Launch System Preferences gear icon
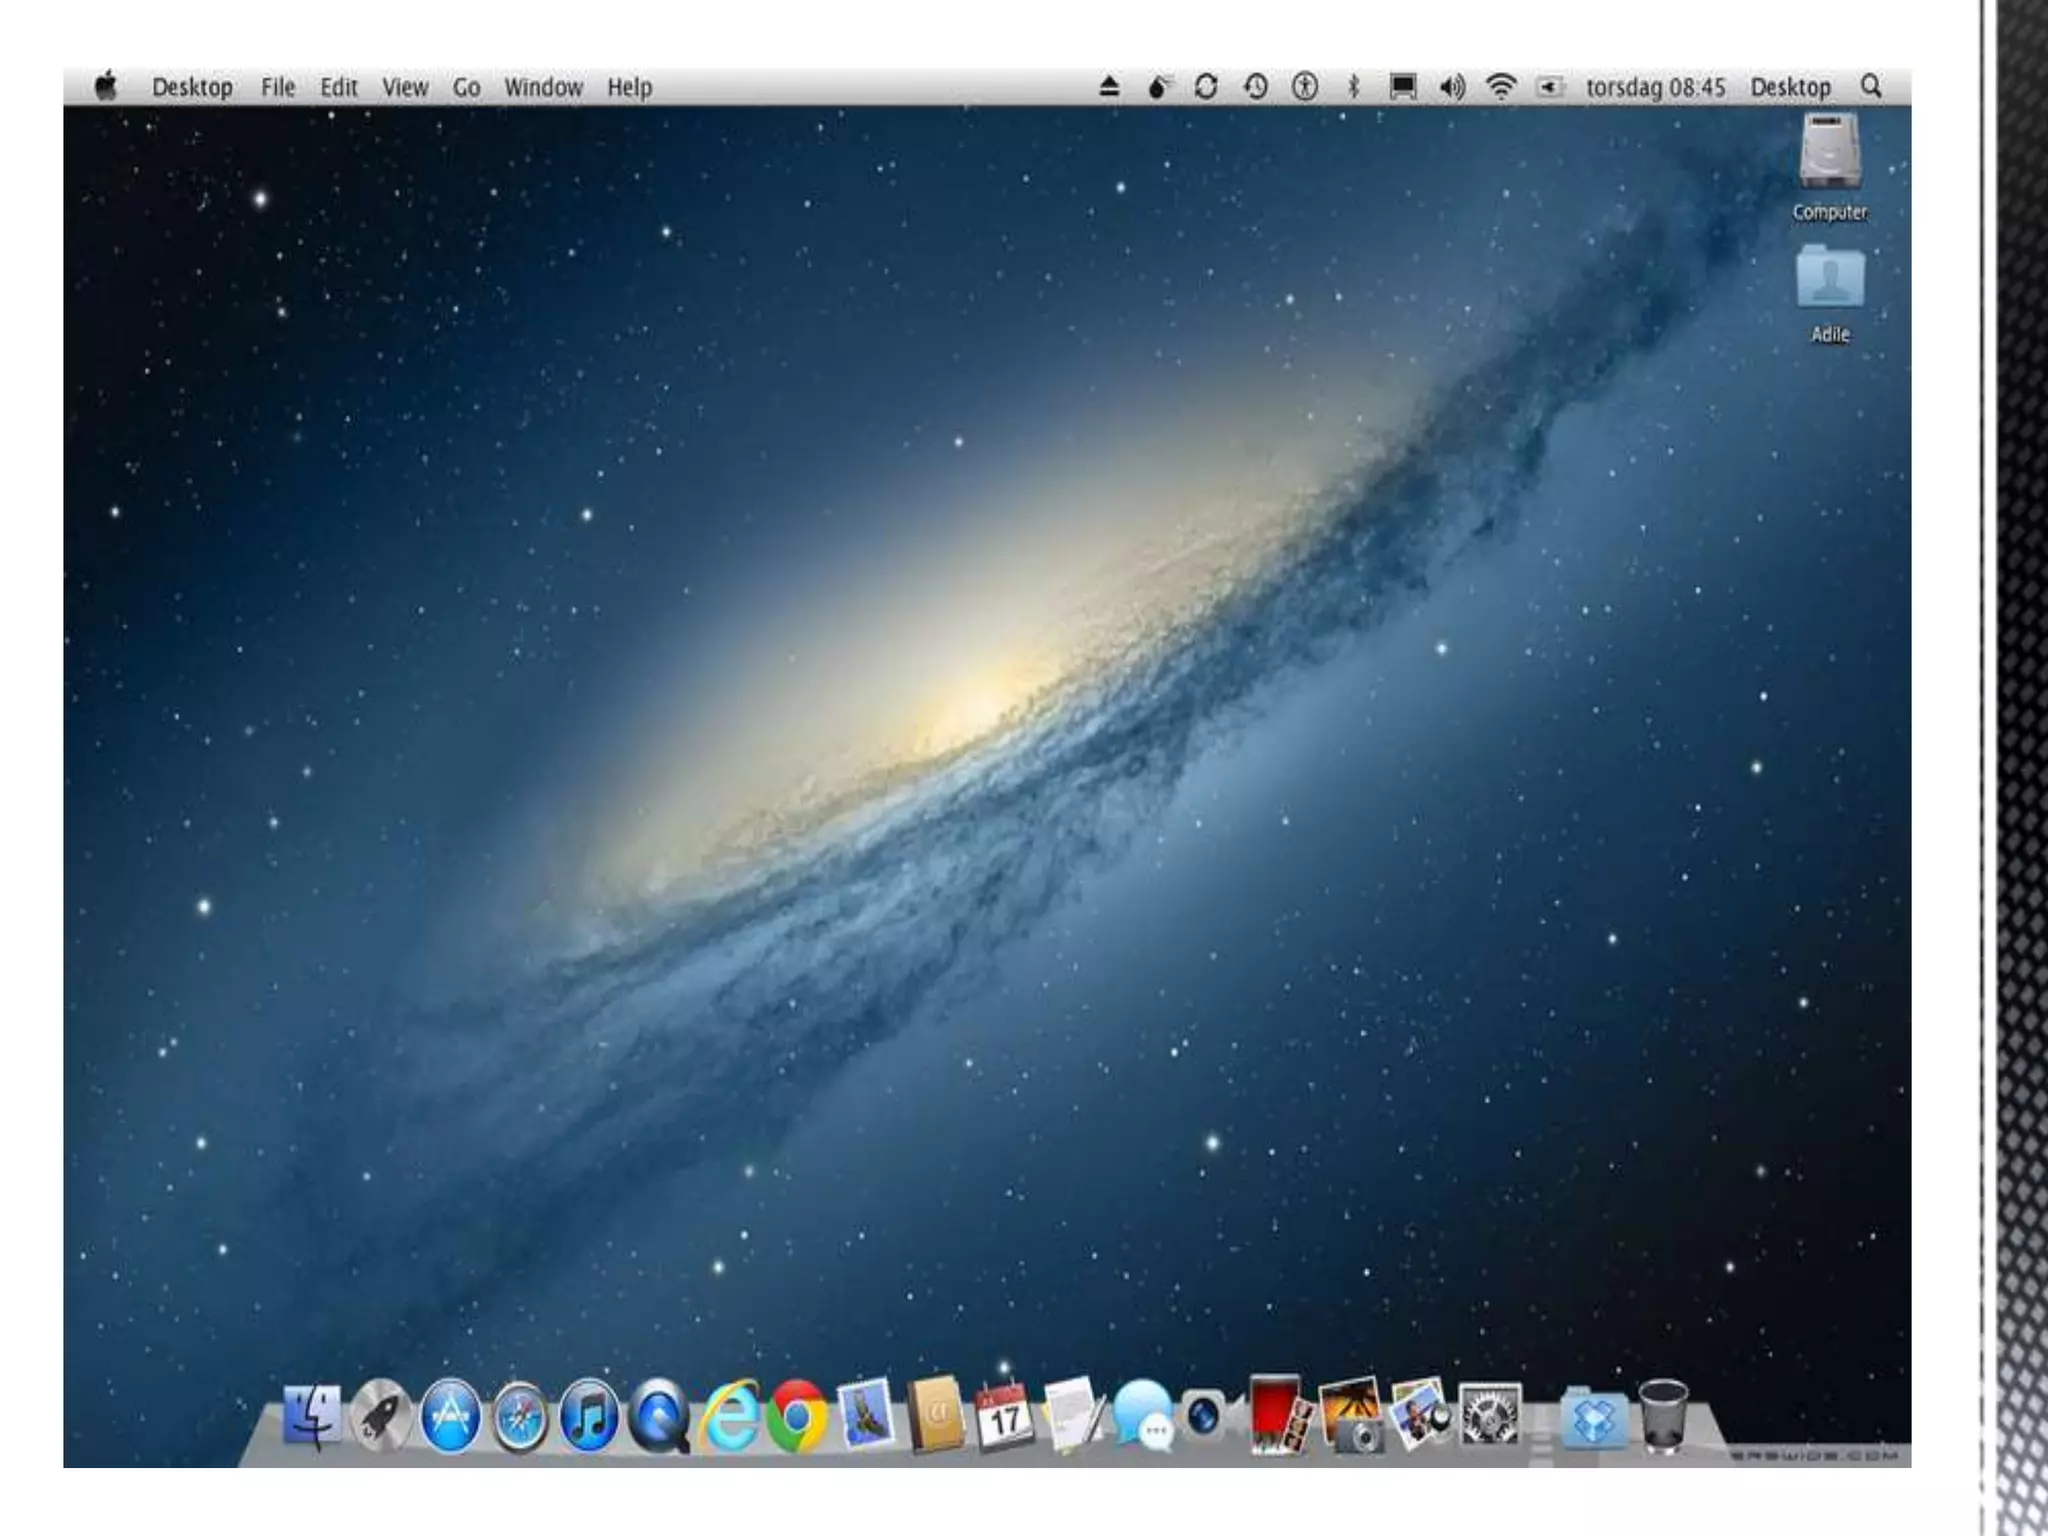This screenshot has width=2048, height=1536. [x=1490, y=1416]
